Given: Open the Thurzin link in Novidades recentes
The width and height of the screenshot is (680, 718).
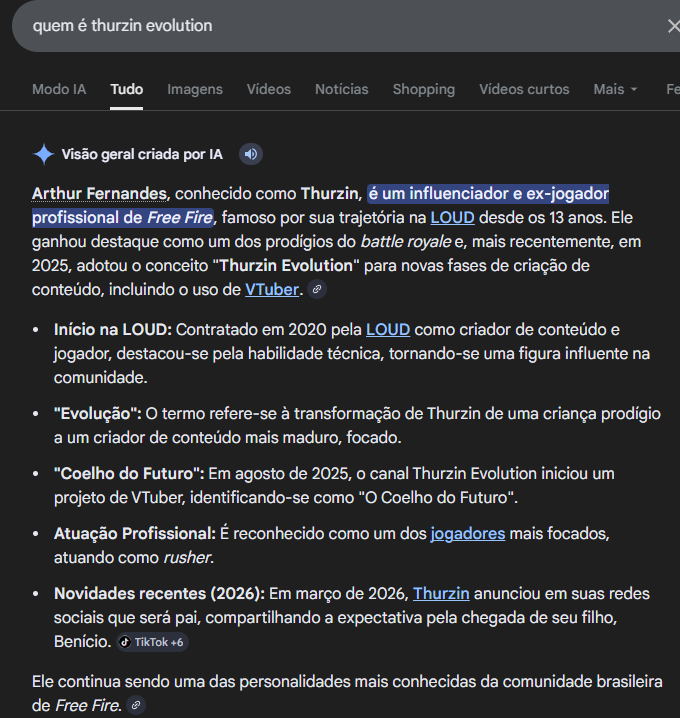Looking at the screenshot, I should 441,594.
